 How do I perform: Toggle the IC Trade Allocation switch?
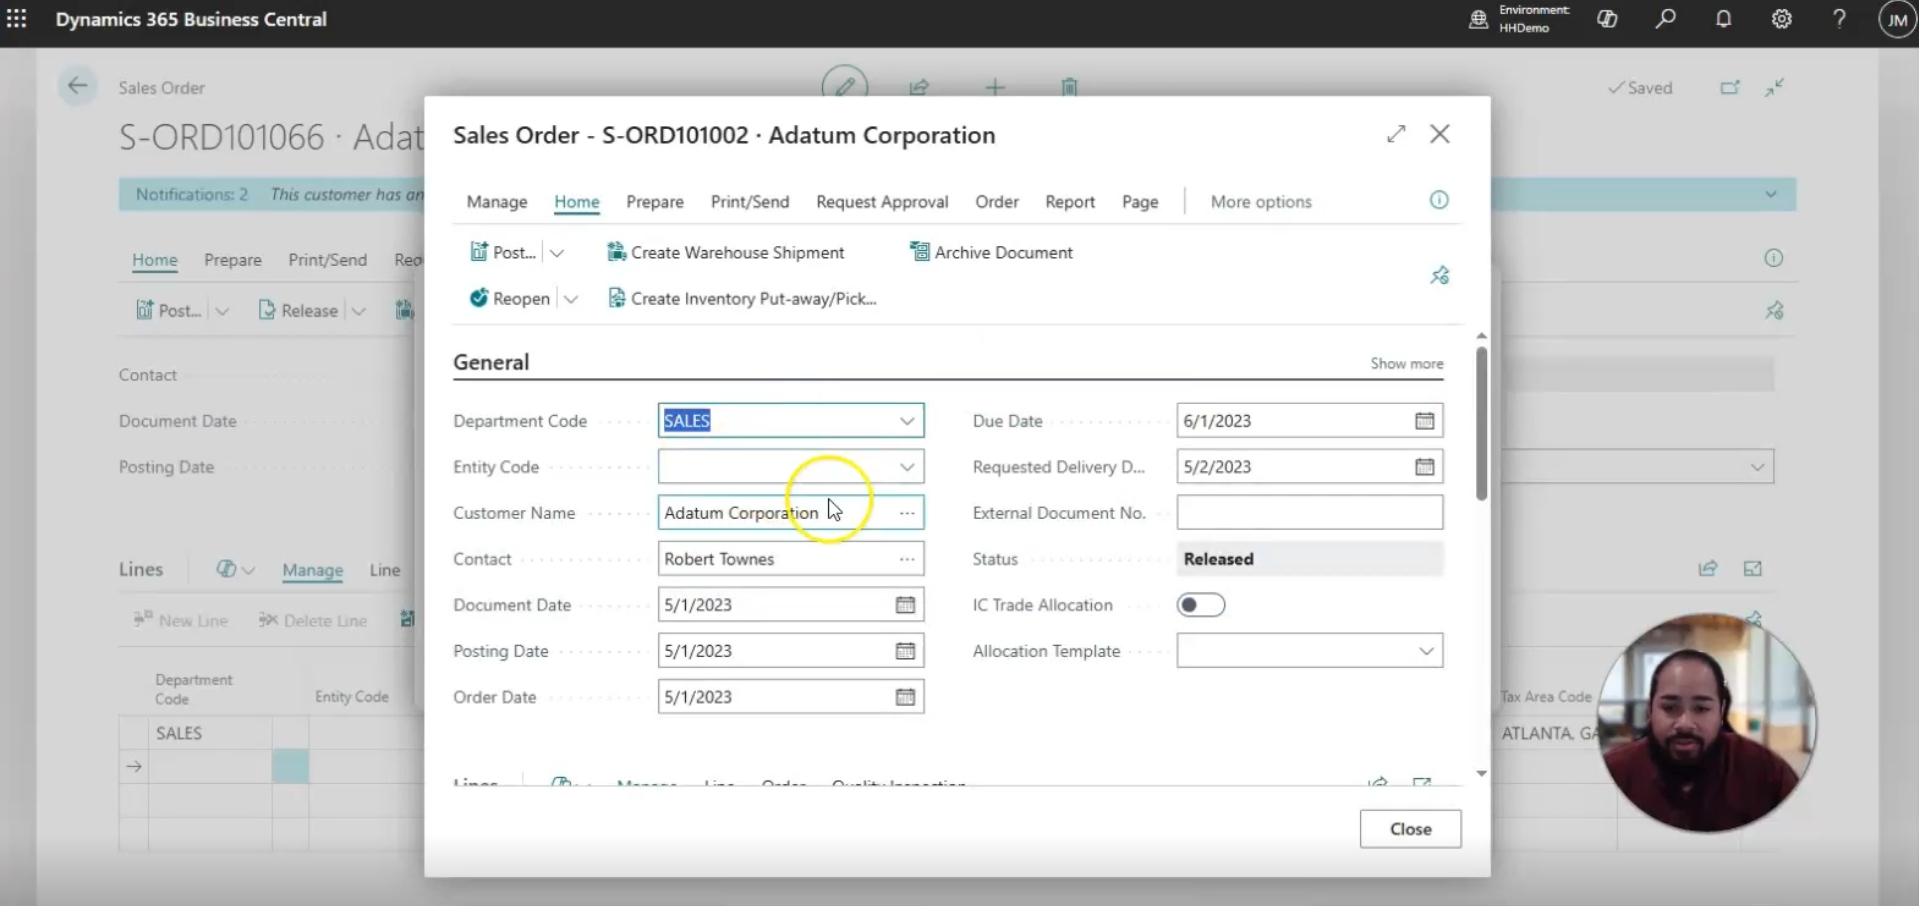(1200, 605)
